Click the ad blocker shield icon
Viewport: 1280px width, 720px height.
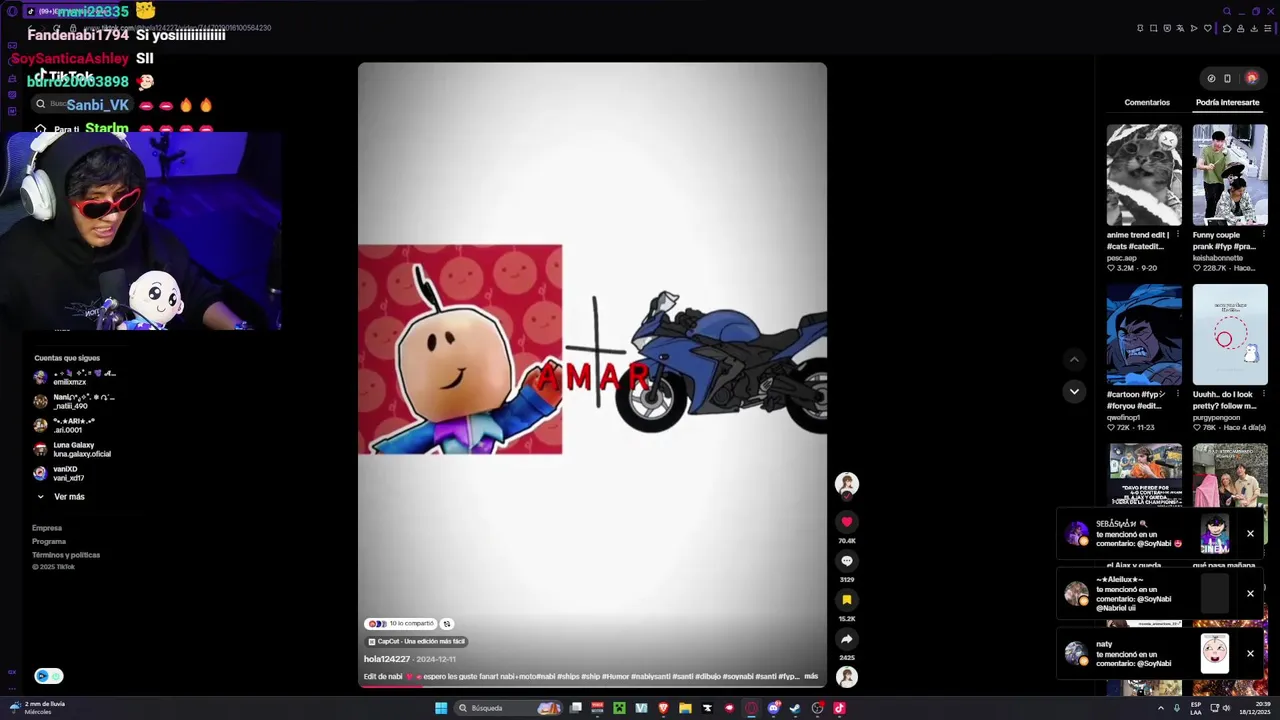tap(1167, 28)
